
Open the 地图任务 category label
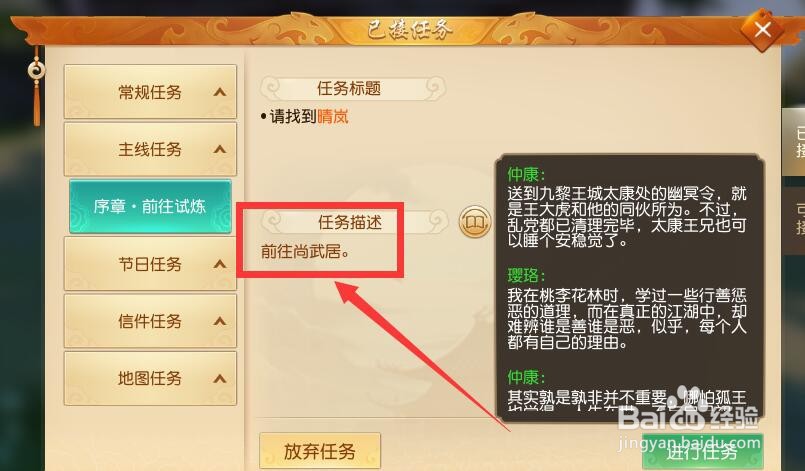pos(150,379)
